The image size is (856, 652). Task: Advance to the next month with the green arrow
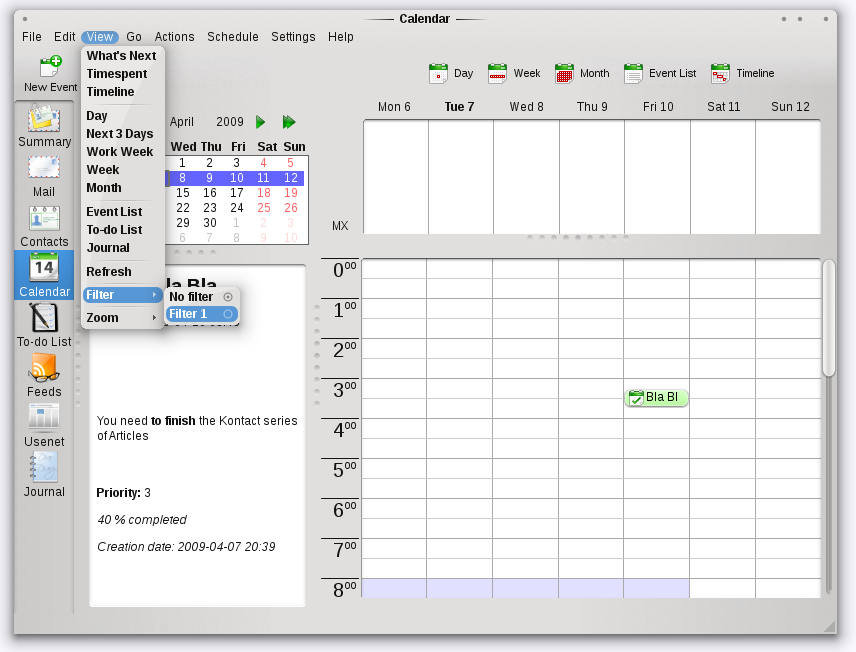point(259,122)
